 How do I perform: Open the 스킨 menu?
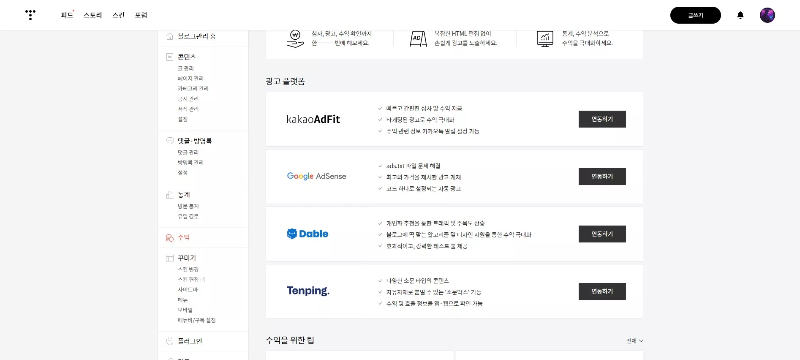point(118,15)
